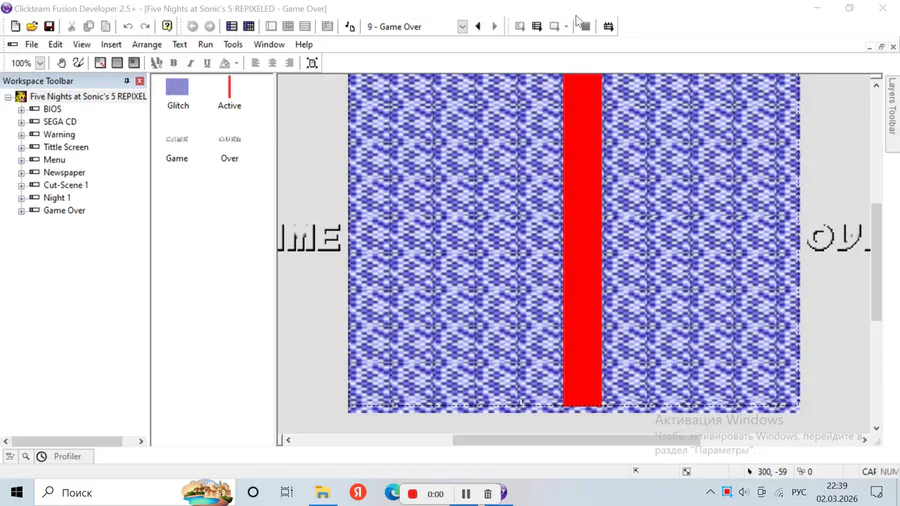Click the center in frame icon
The height and width of the screenshot is (506, 900).
click(x=312, y=63)
